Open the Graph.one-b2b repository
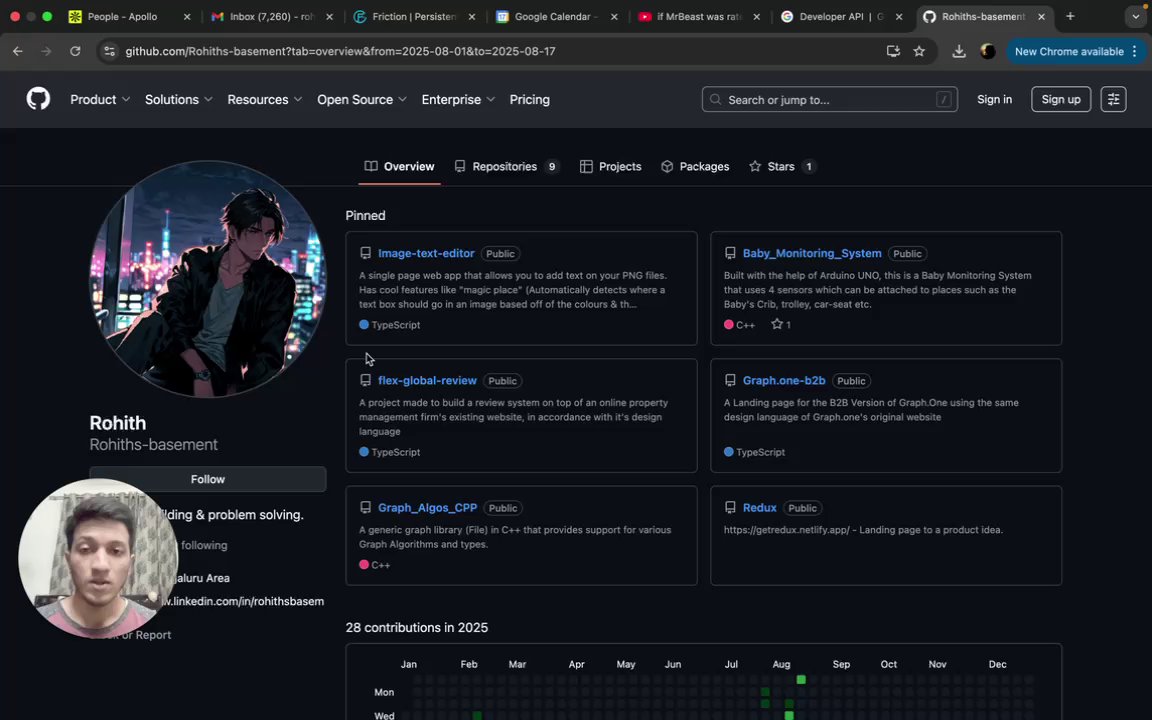 pos(784,381)
